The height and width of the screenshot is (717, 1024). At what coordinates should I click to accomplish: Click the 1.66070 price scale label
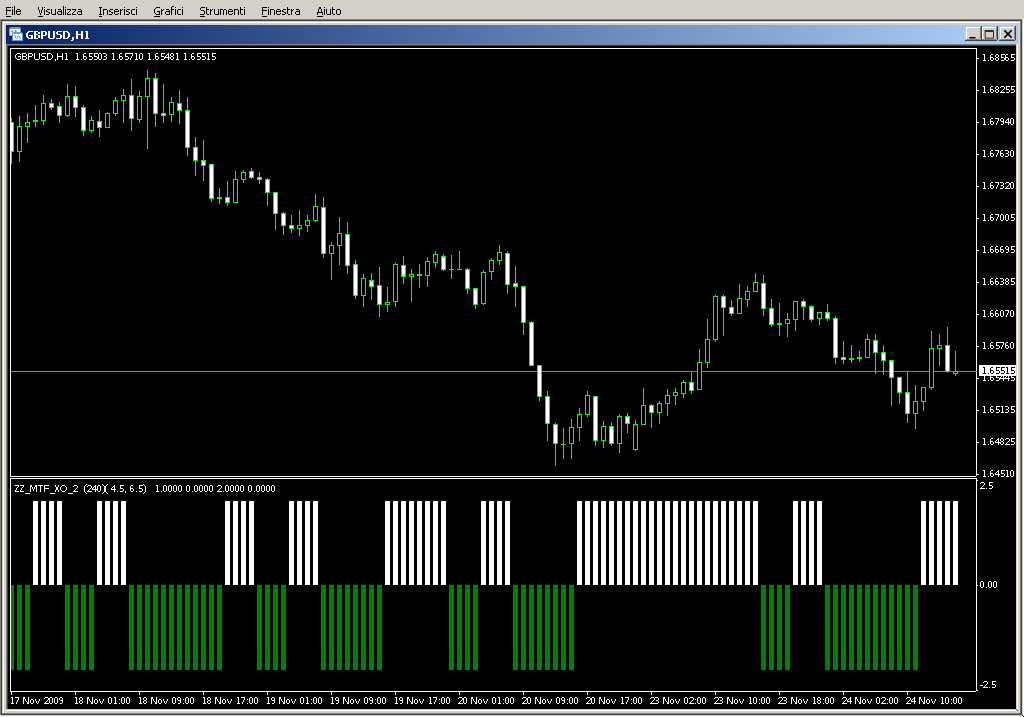tap(999, 313)
